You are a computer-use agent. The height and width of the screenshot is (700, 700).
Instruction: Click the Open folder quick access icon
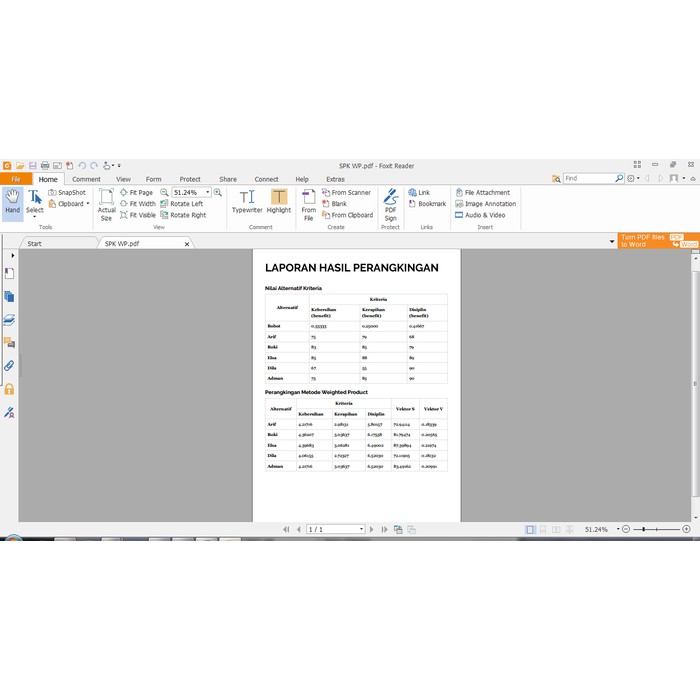click(x=20, y=166)
